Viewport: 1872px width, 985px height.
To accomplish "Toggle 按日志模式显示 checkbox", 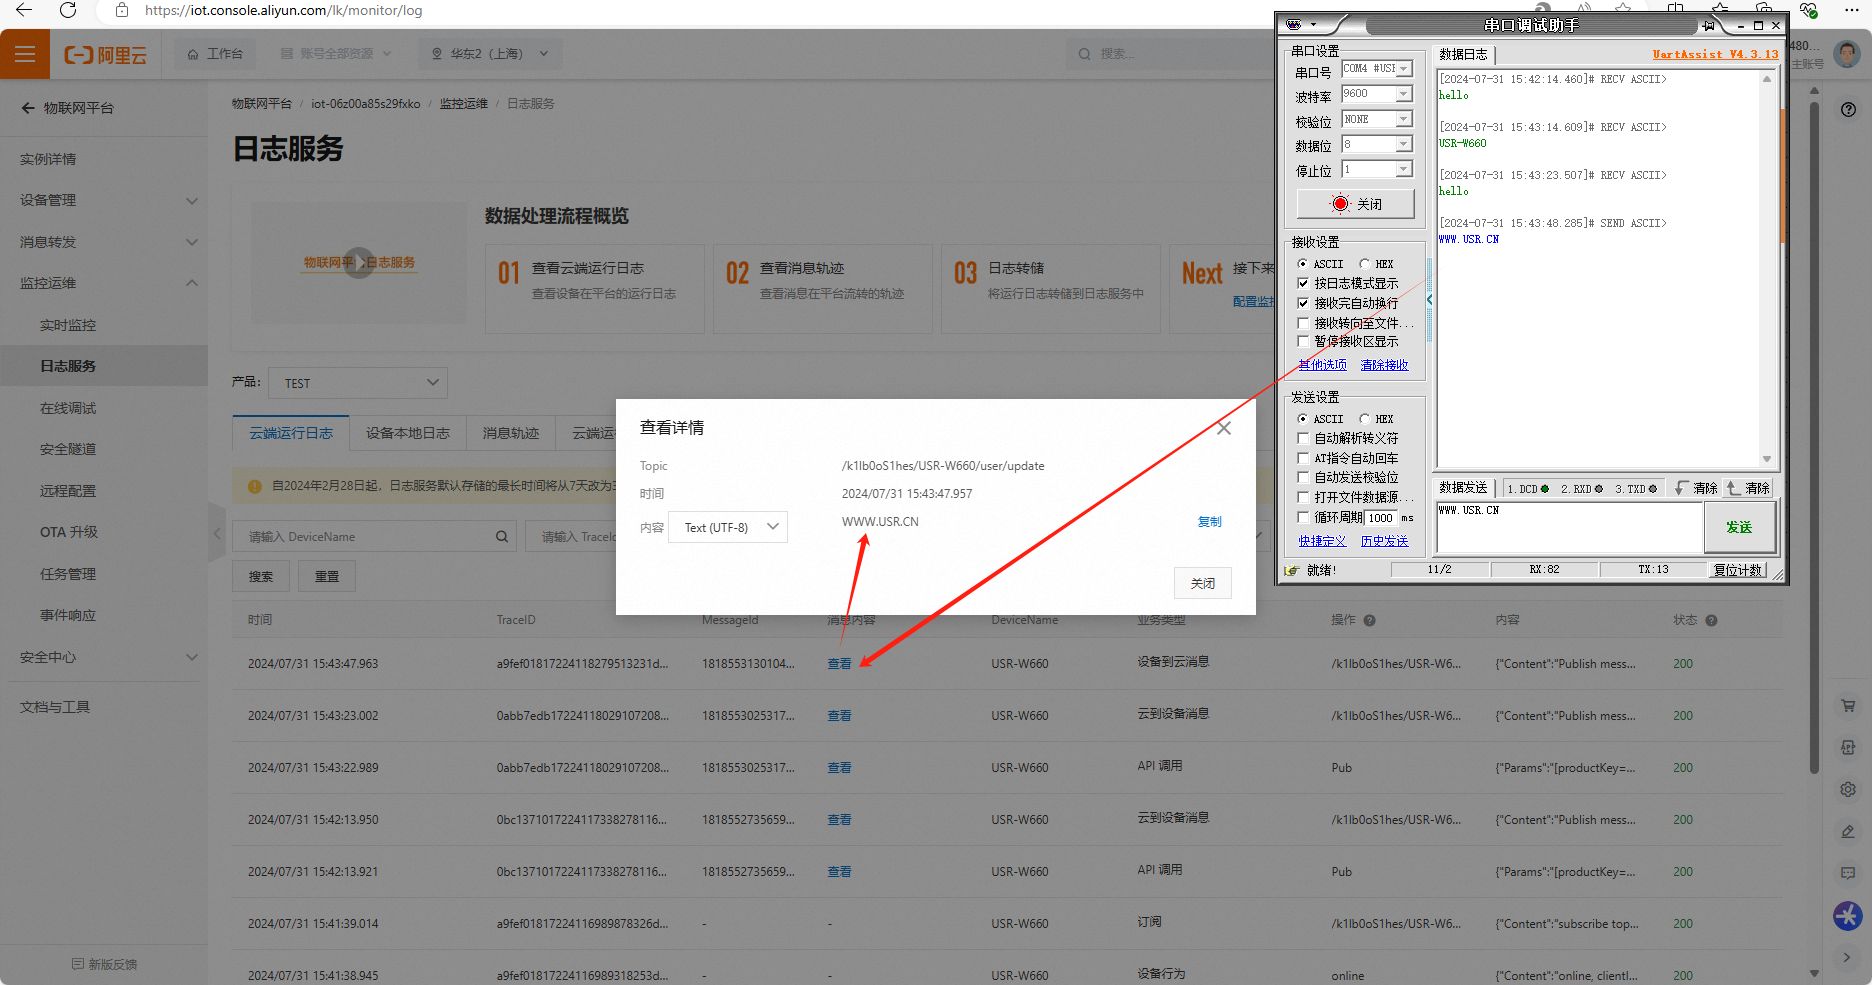I will click(x=1303, y=283).
